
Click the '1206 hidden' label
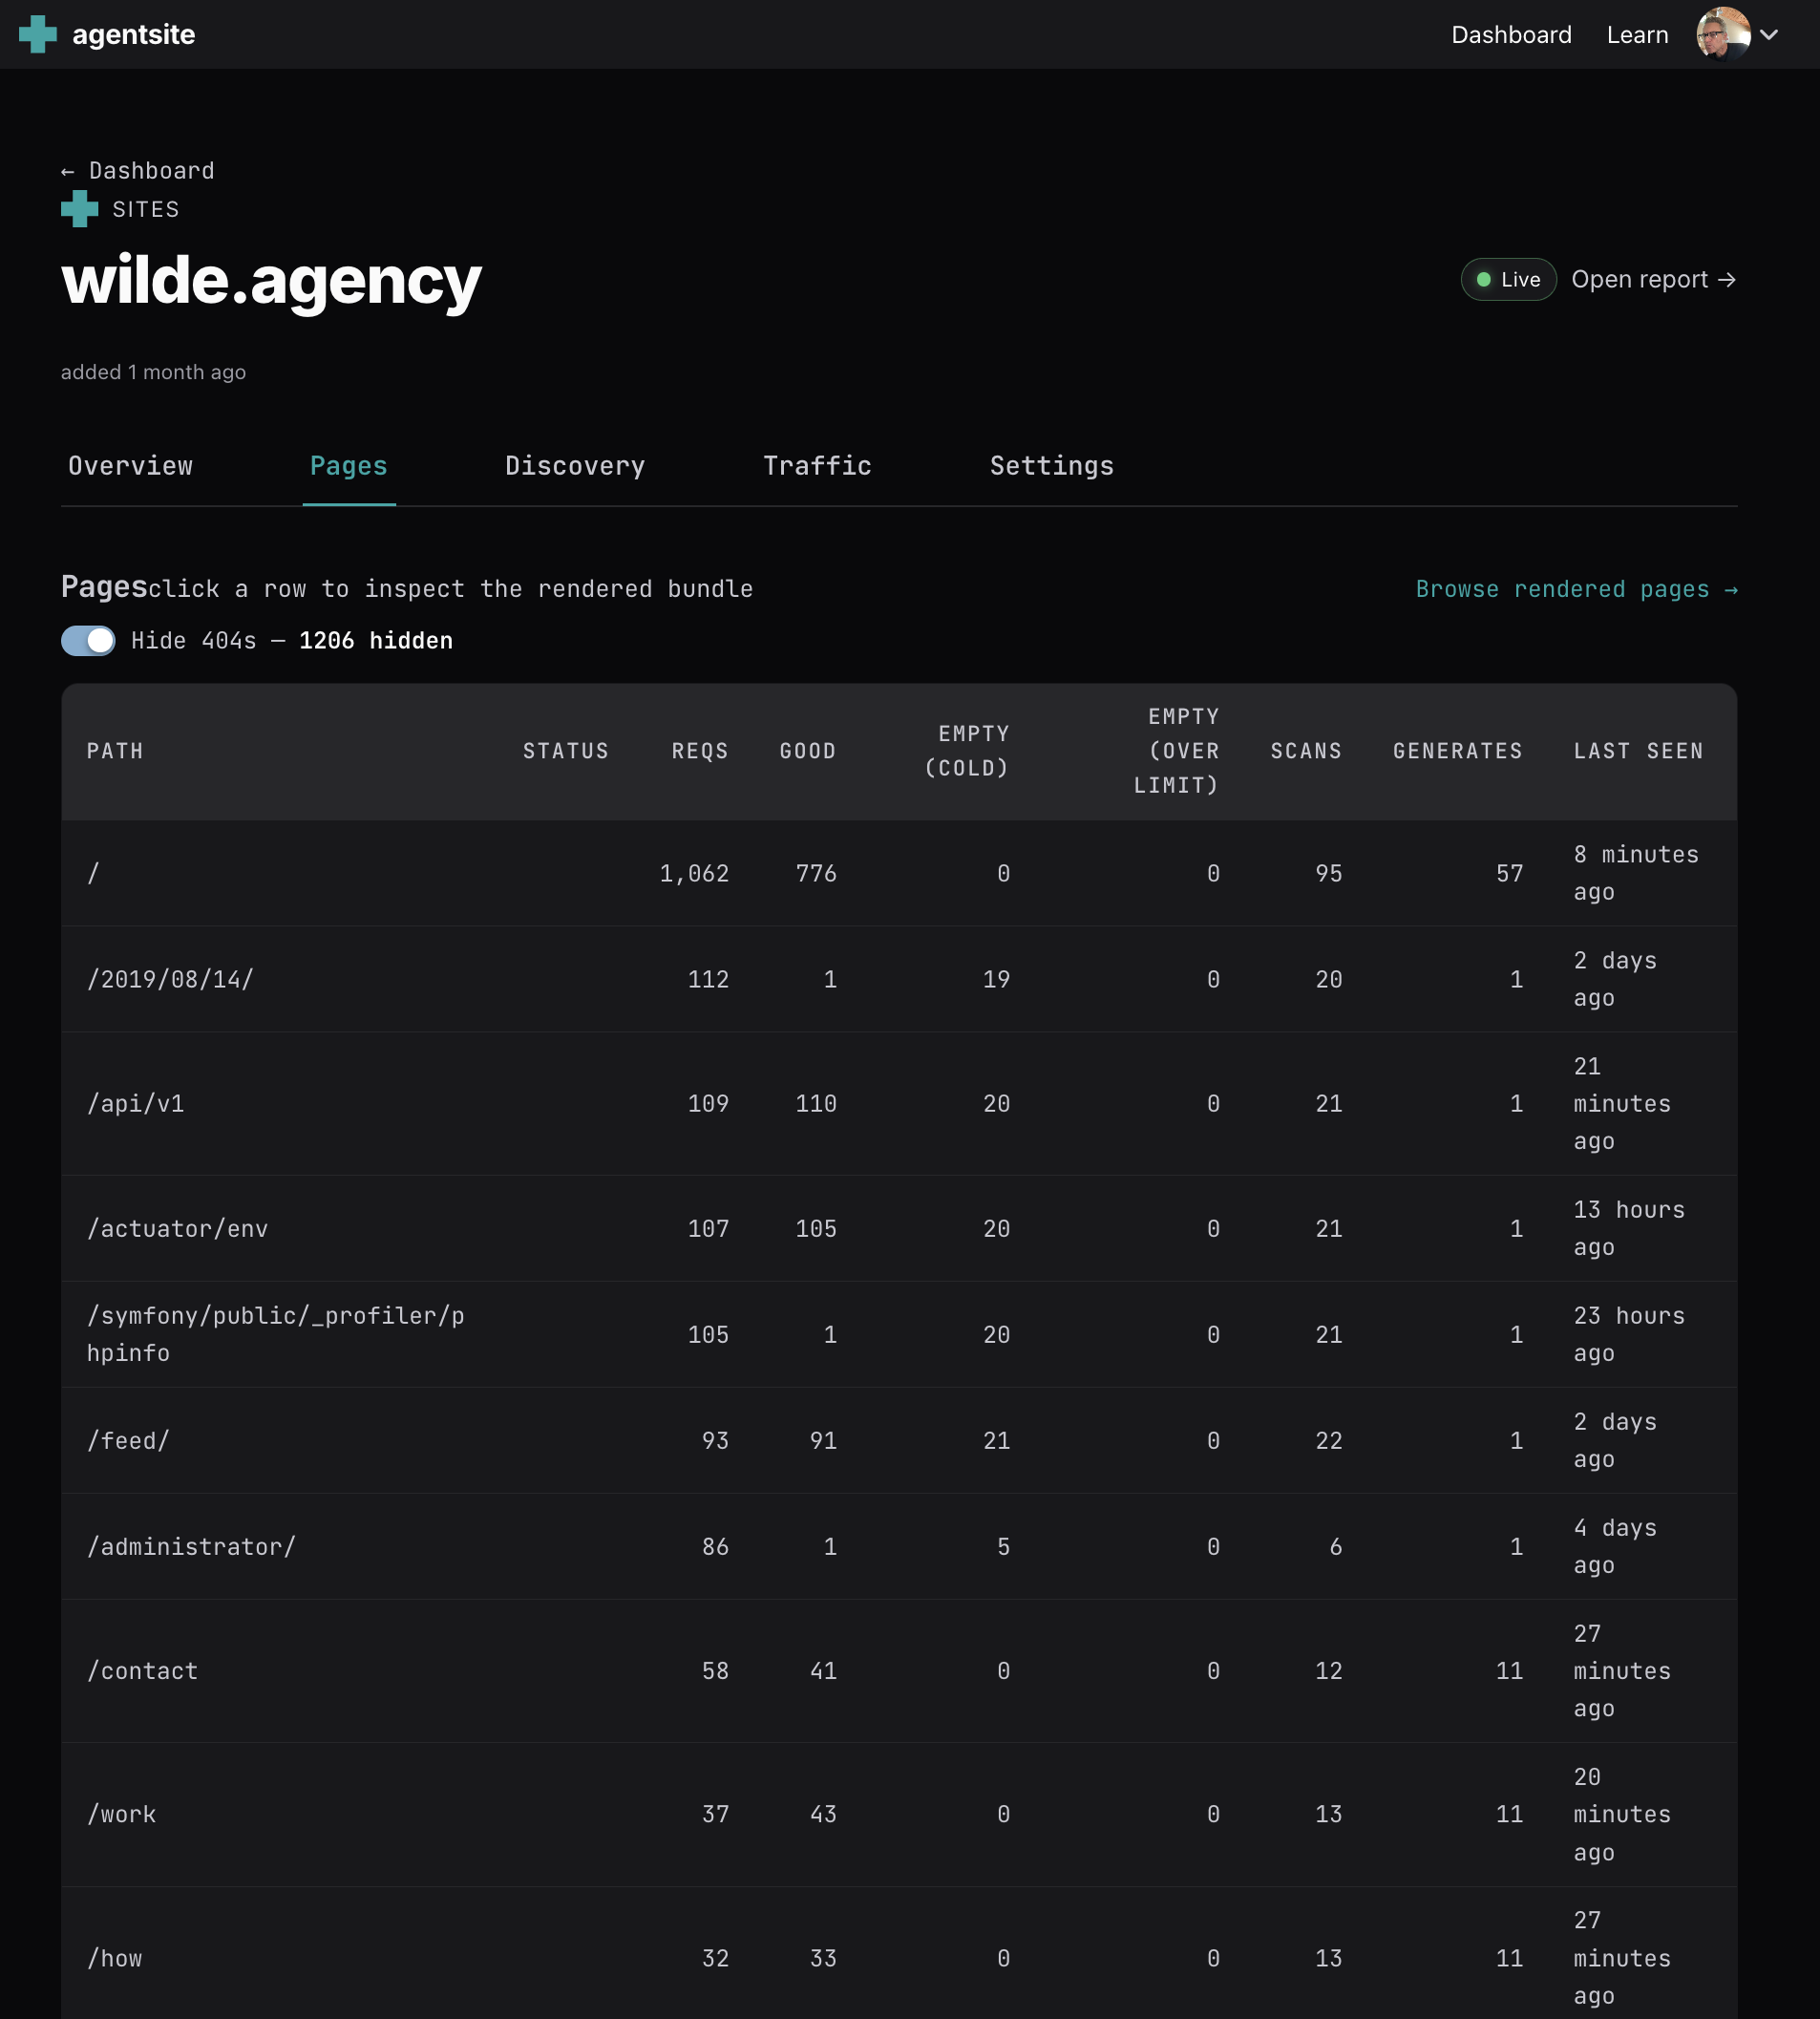[x=376, y=641]
